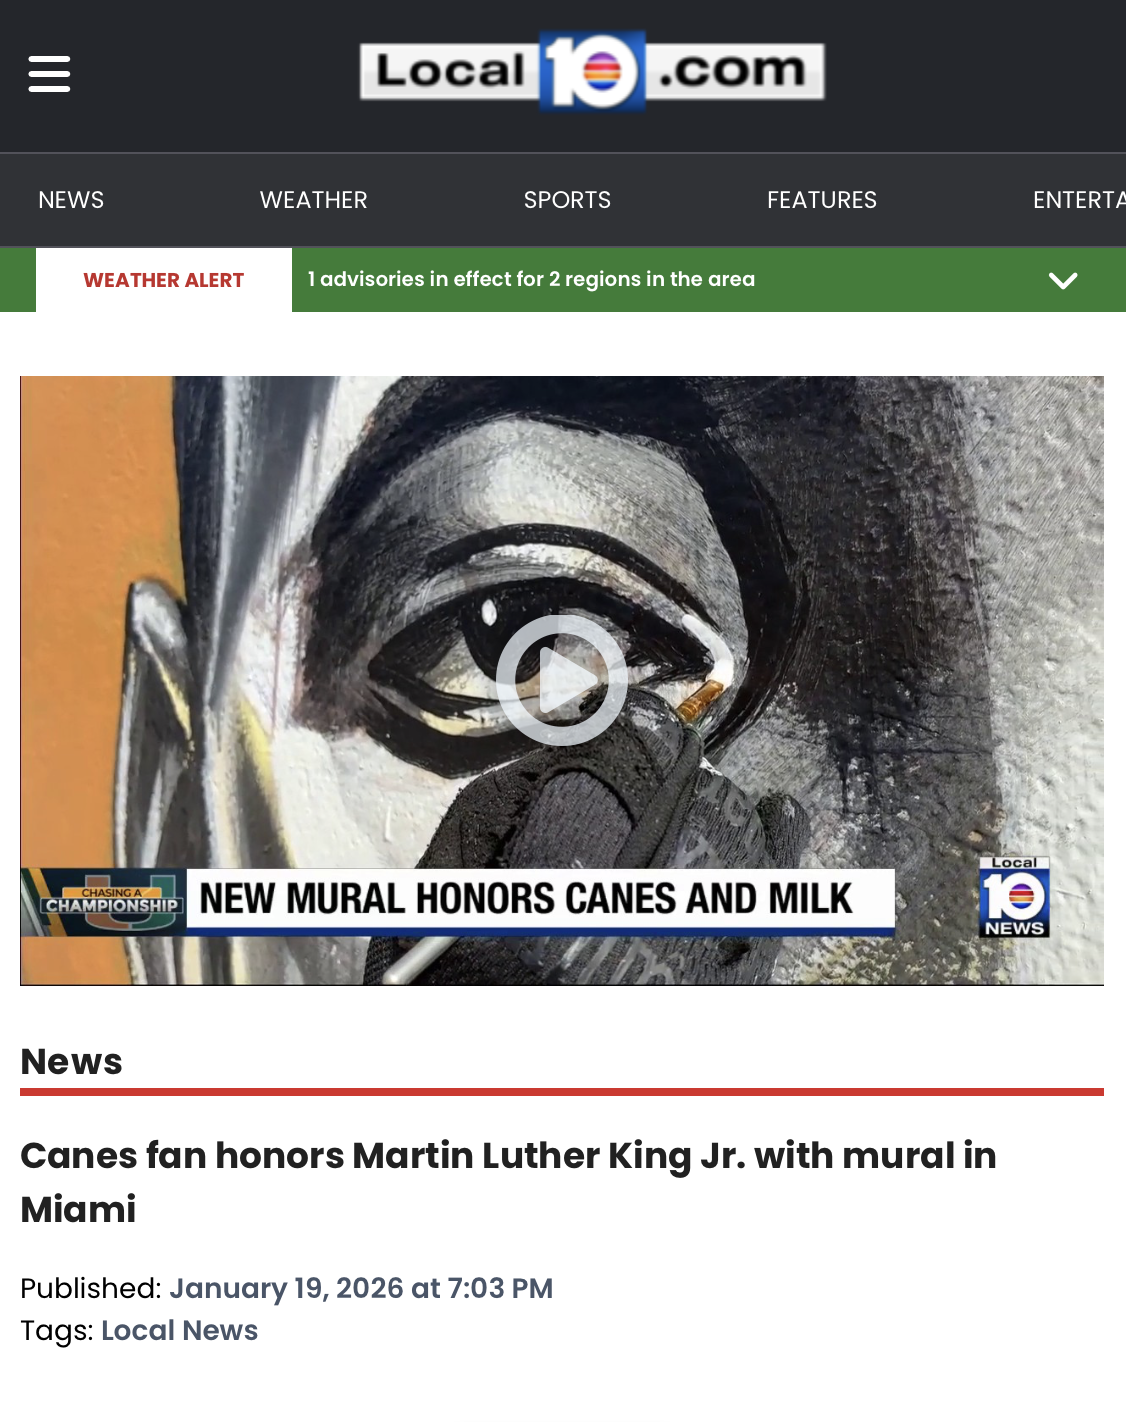Image resolution: width=1126 pixels, height=1422 pixels.
Task: Follow the Local News tag link
Action: click(x=180, y=1331)
